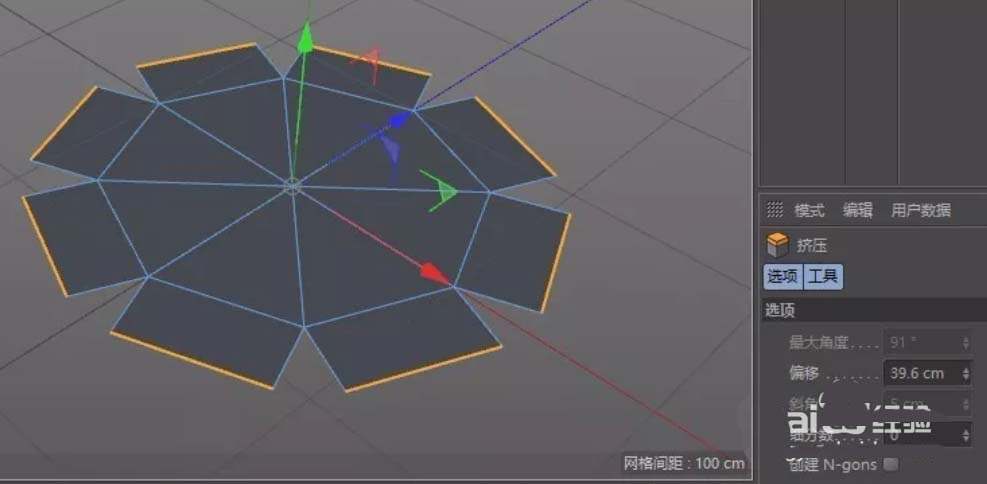Open the 用户数据 menu
The width and height of the screenshot is (987, 484).
921,210
